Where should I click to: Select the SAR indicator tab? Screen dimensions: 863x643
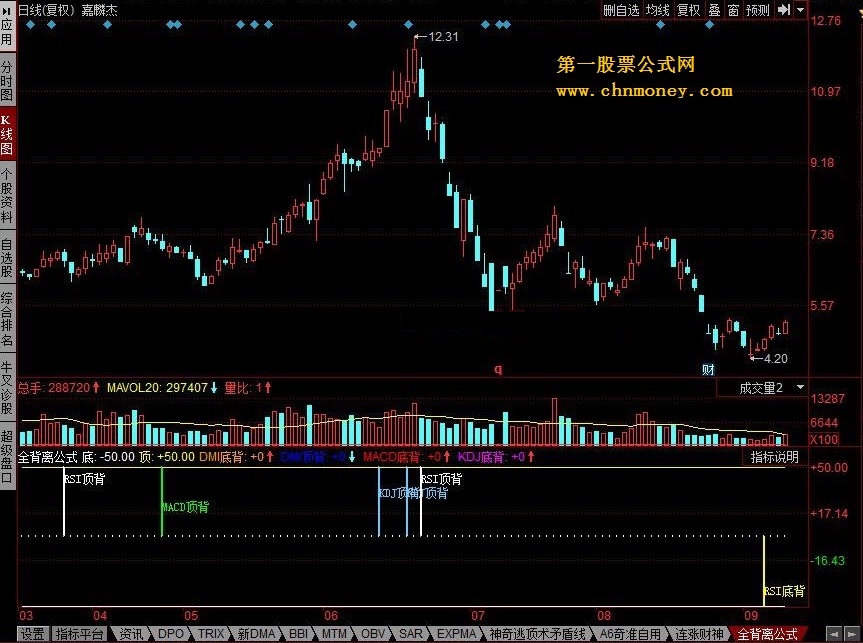point(411,634)
